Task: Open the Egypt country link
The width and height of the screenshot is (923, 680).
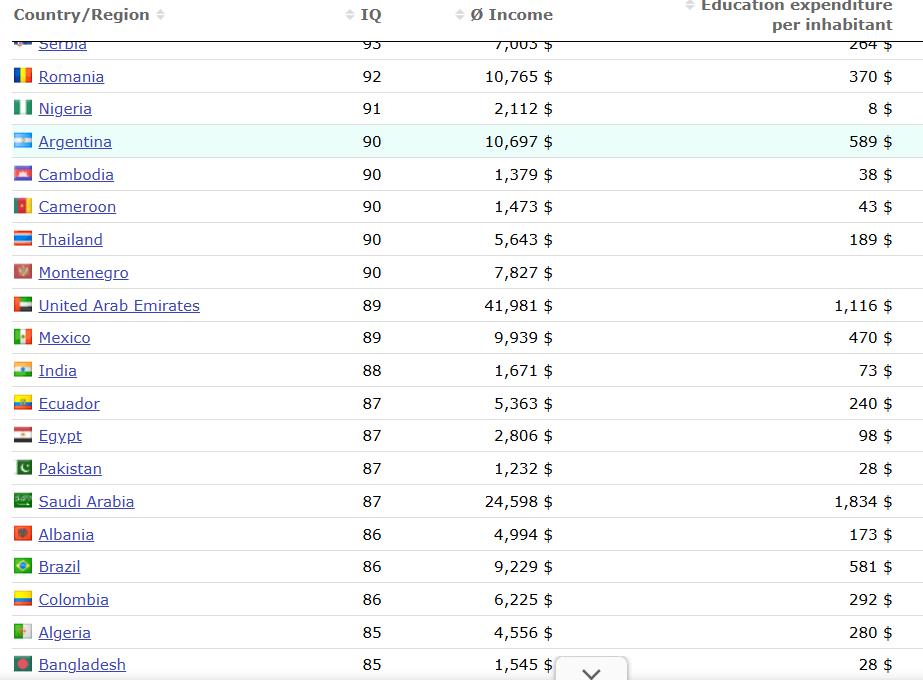Action: click(60, 436)
